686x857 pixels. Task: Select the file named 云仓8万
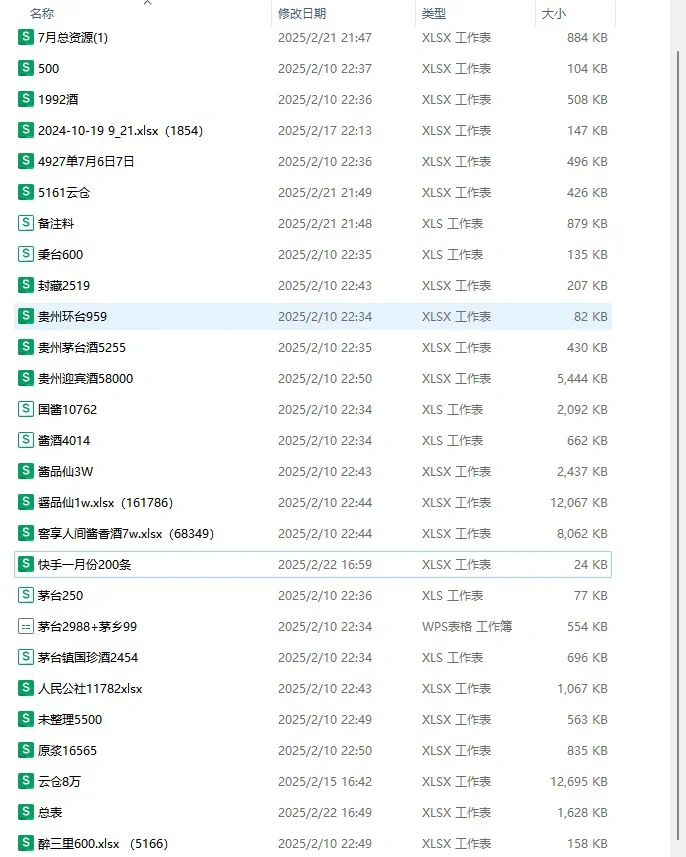59,781
